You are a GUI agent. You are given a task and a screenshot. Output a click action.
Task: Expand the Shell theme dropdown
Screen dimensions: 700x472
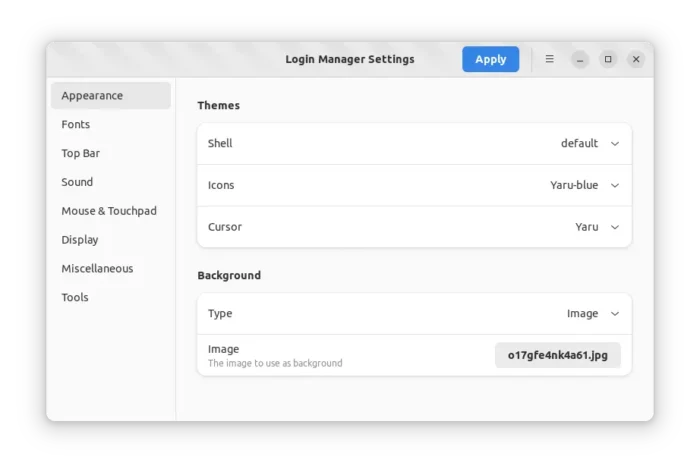tap(414, 143)
